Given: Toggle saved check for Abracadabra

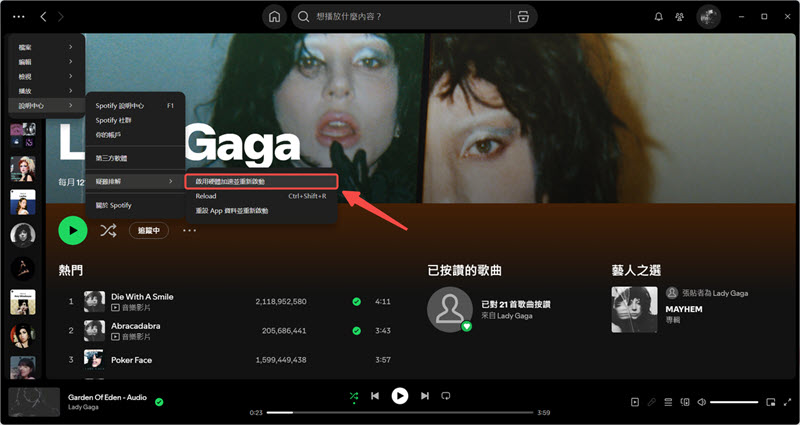Looking at the screenshot, I should 357,331.
